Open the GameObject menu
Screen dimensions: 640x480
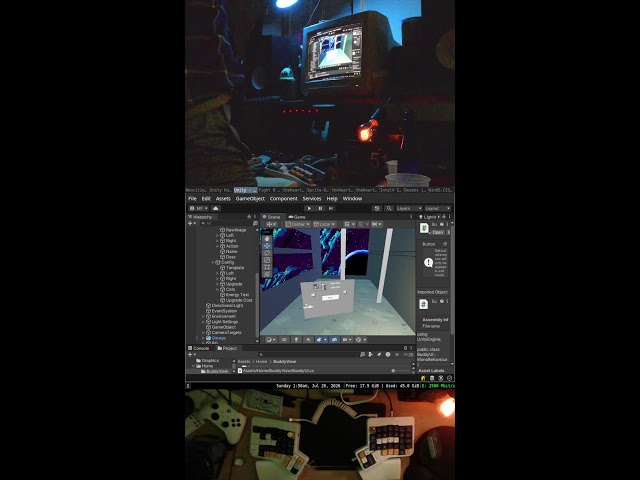250,198
